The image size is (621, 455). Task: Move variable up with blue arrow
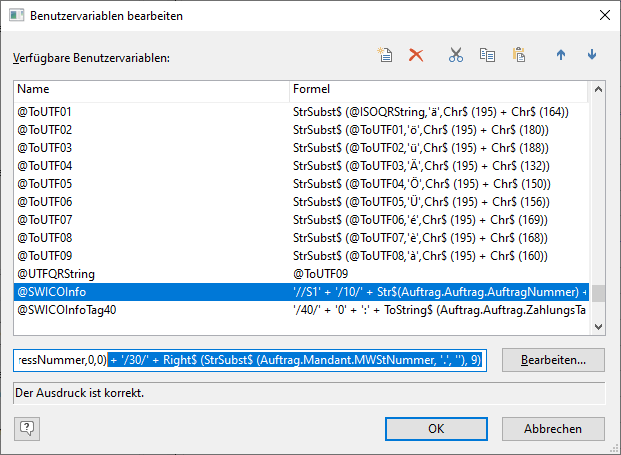(x=561, y=55)
